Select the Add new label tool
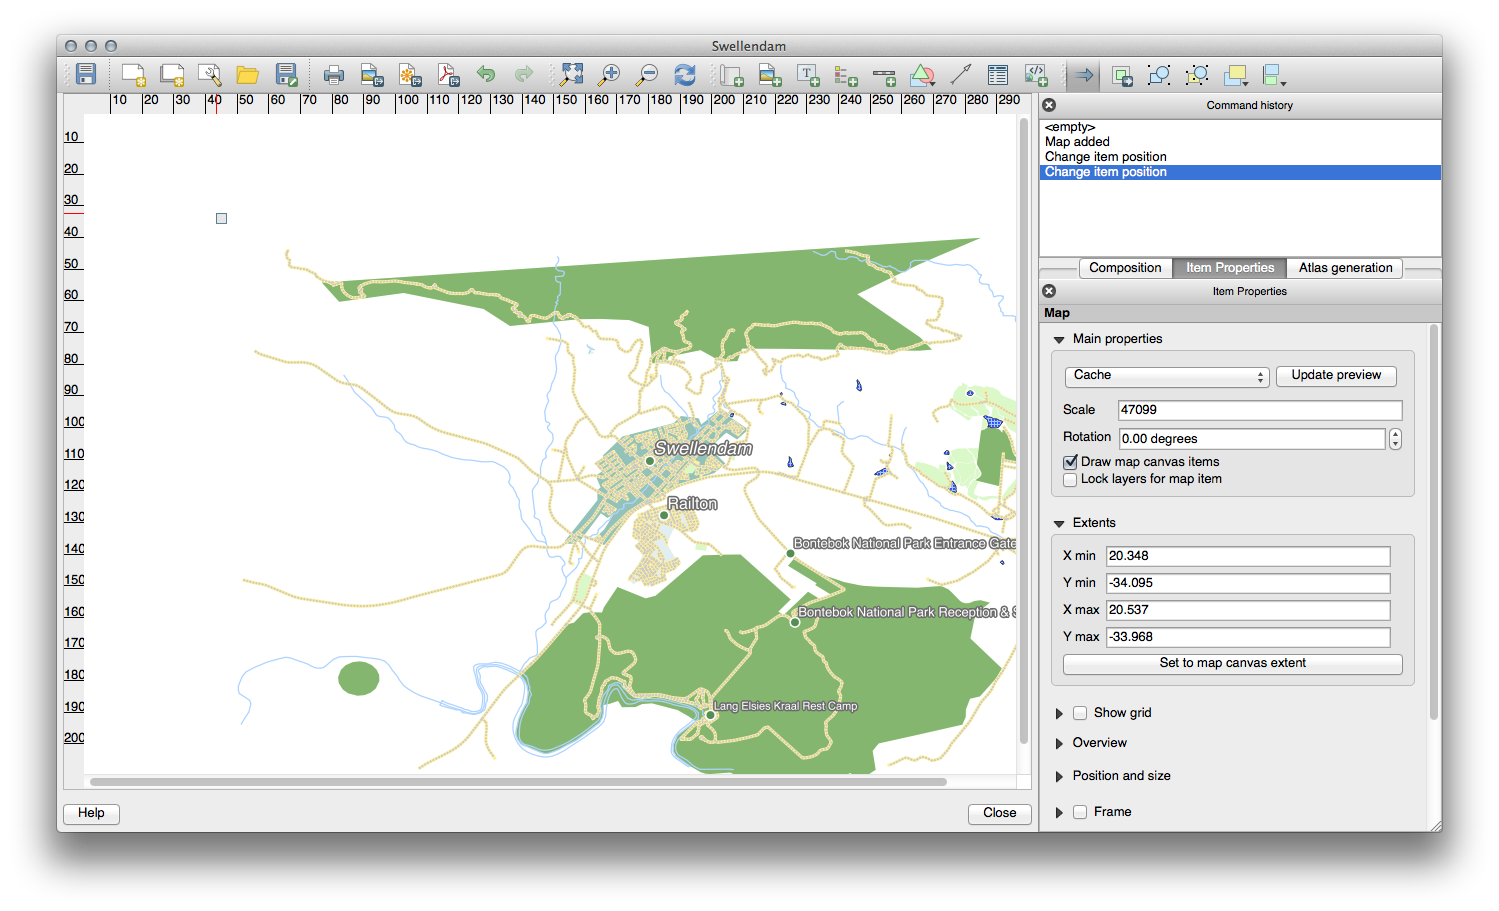The image size is (1499, 911). pyautogui.click(x=808, y=75)
